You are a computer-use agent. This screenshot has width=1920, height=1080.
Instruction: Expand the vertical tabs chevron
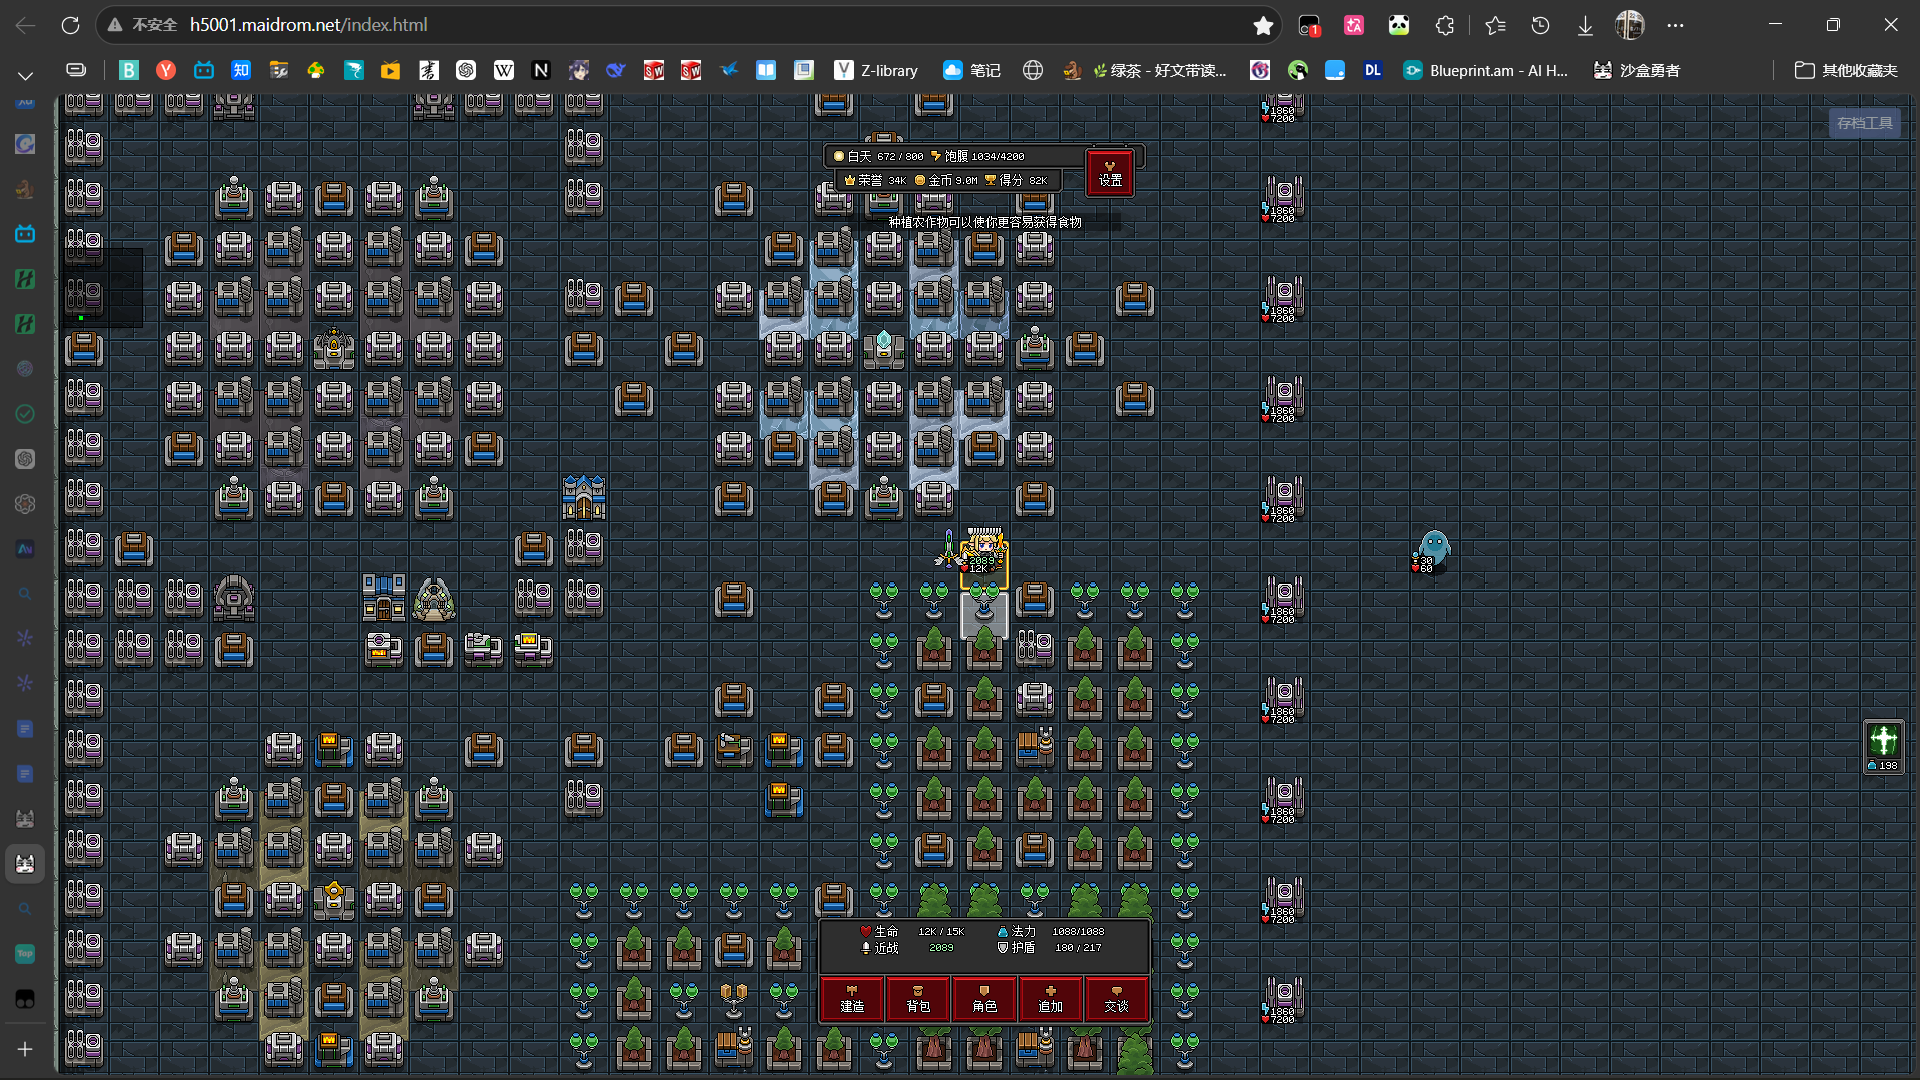(25, 75)
